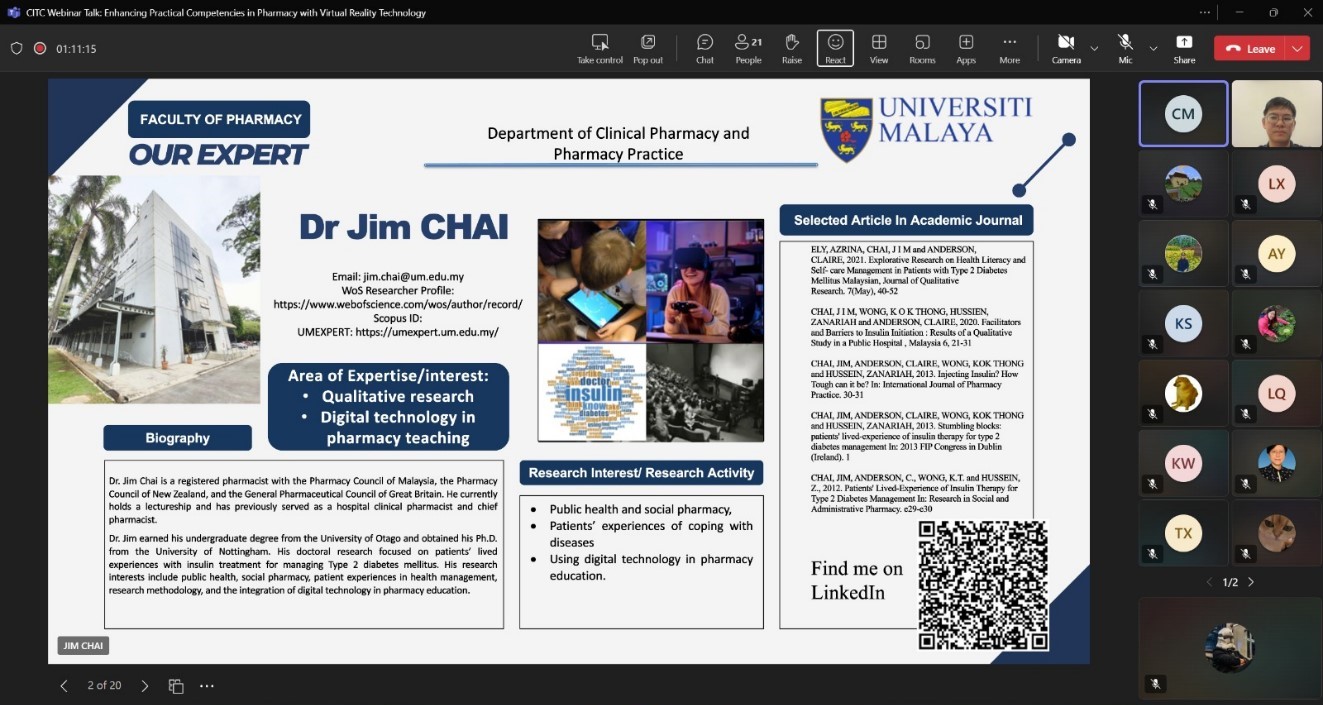Show the People list

(x=748, y=48)
